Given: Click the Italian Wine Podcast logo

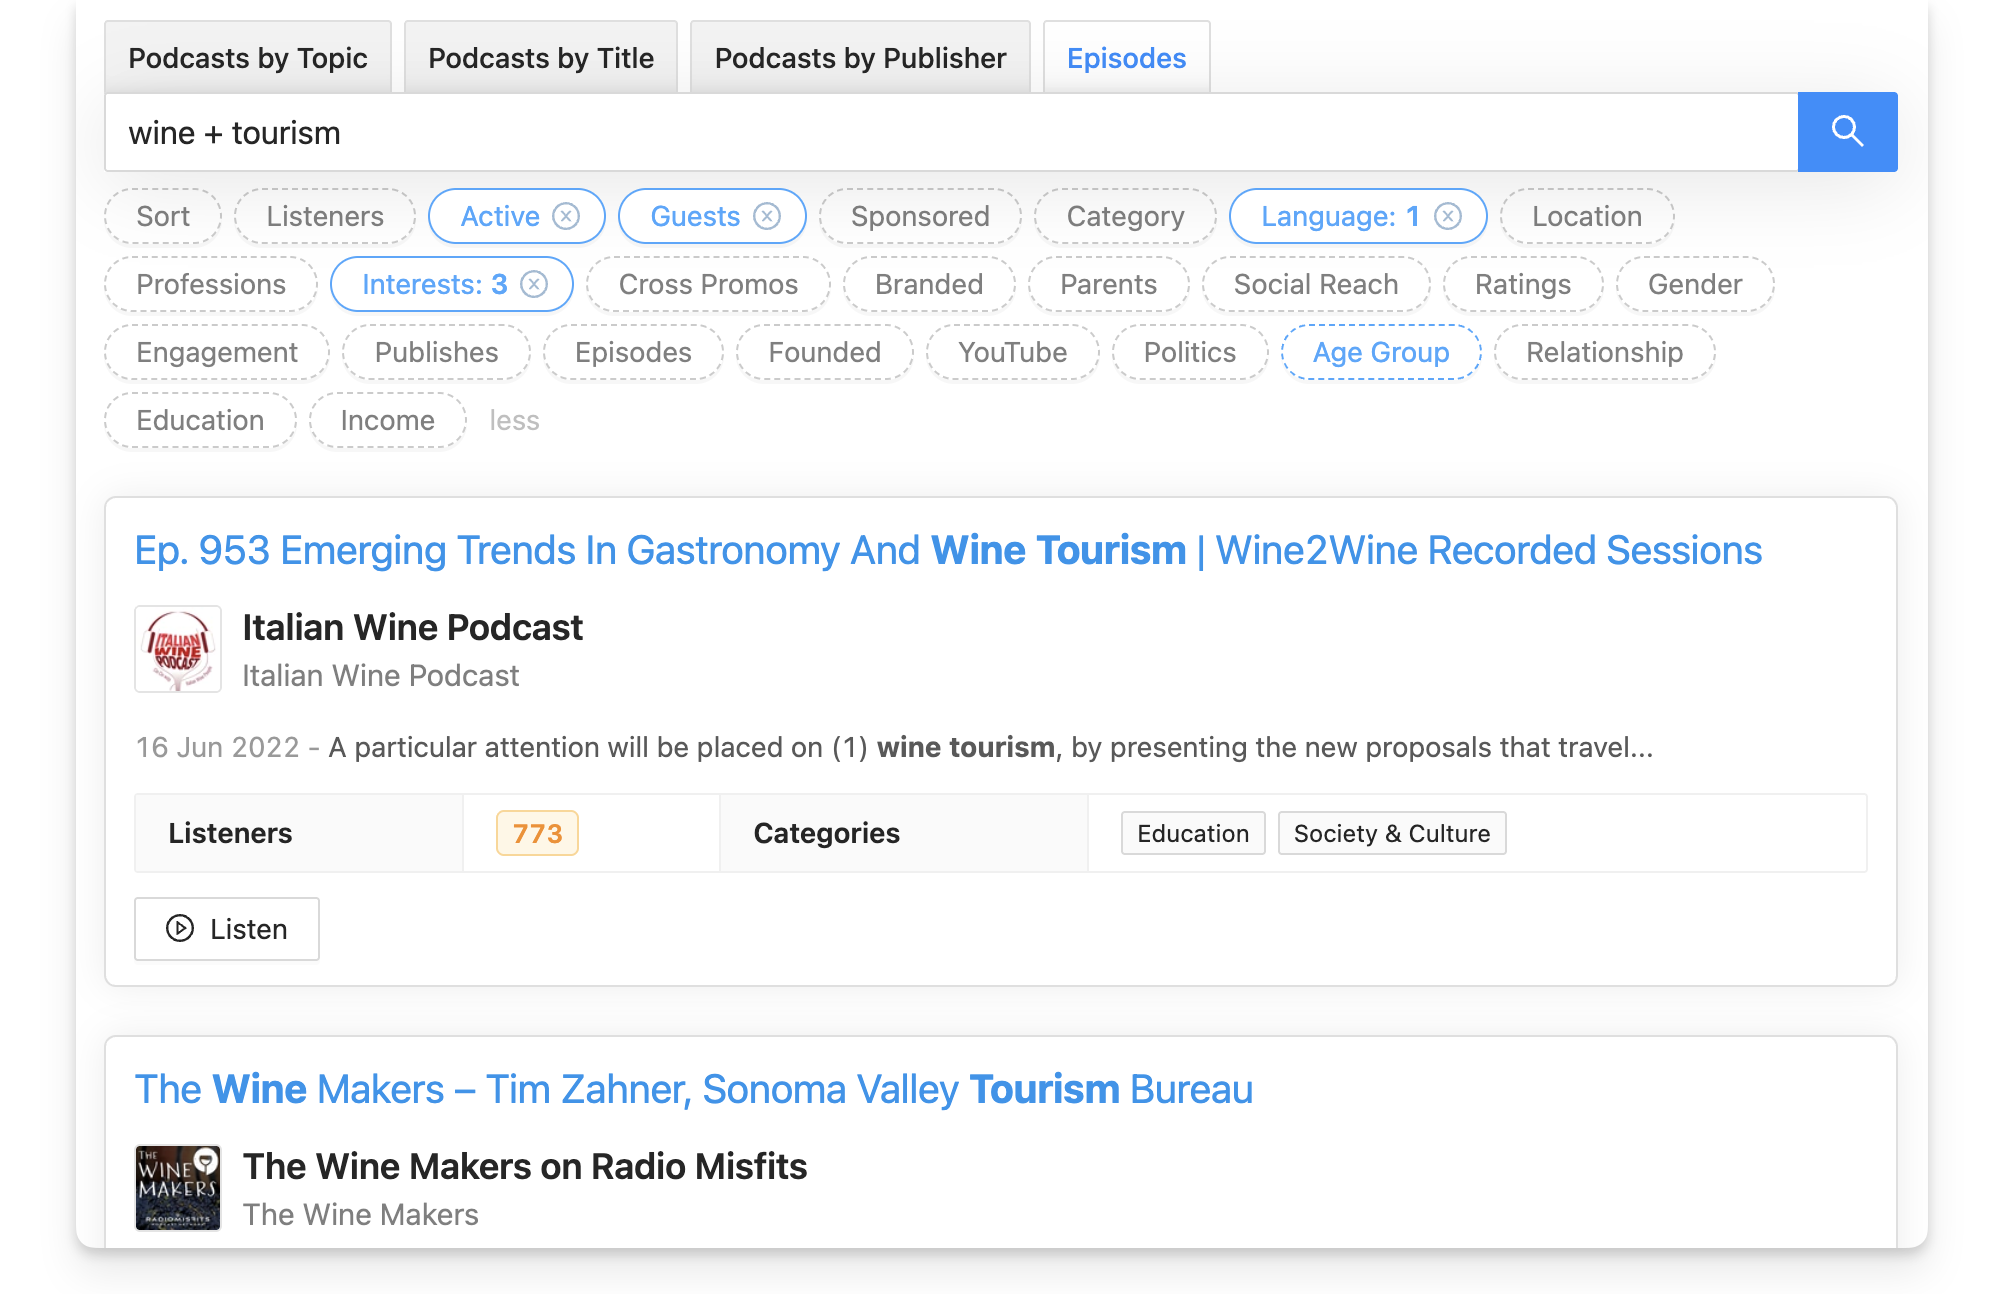Looking at the screenshot, I should pyautogui.click(x=177, y=649).
